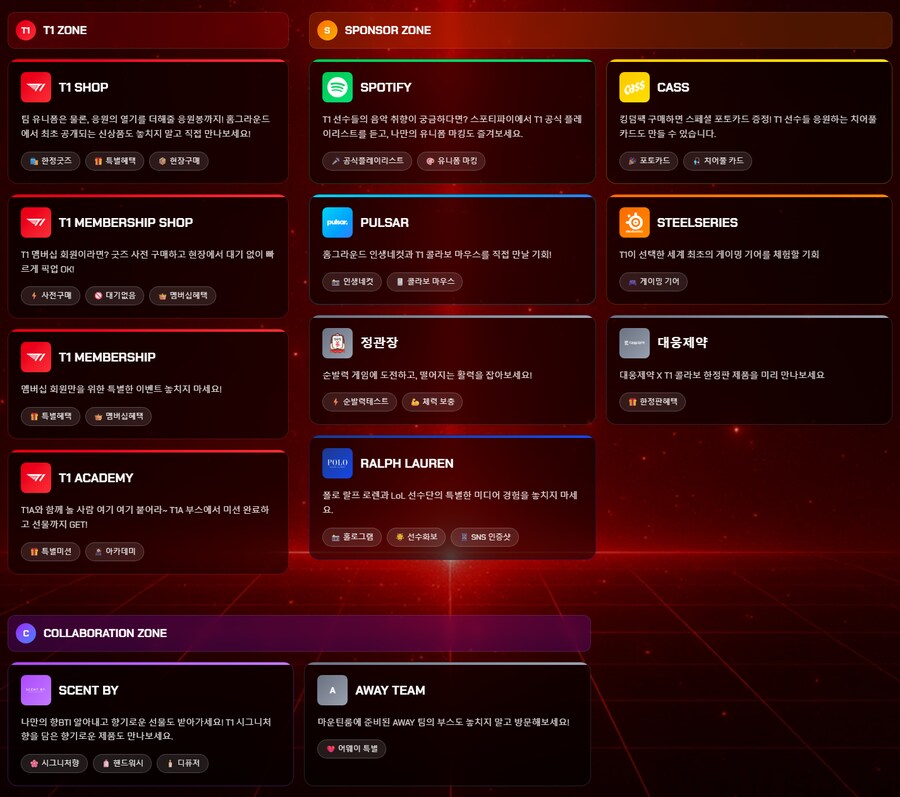The width and height of the screenshot is (900, 797).
Task: Click the 한정판혜택 tag in 대웅제약 card
Action: coord(653,402)
